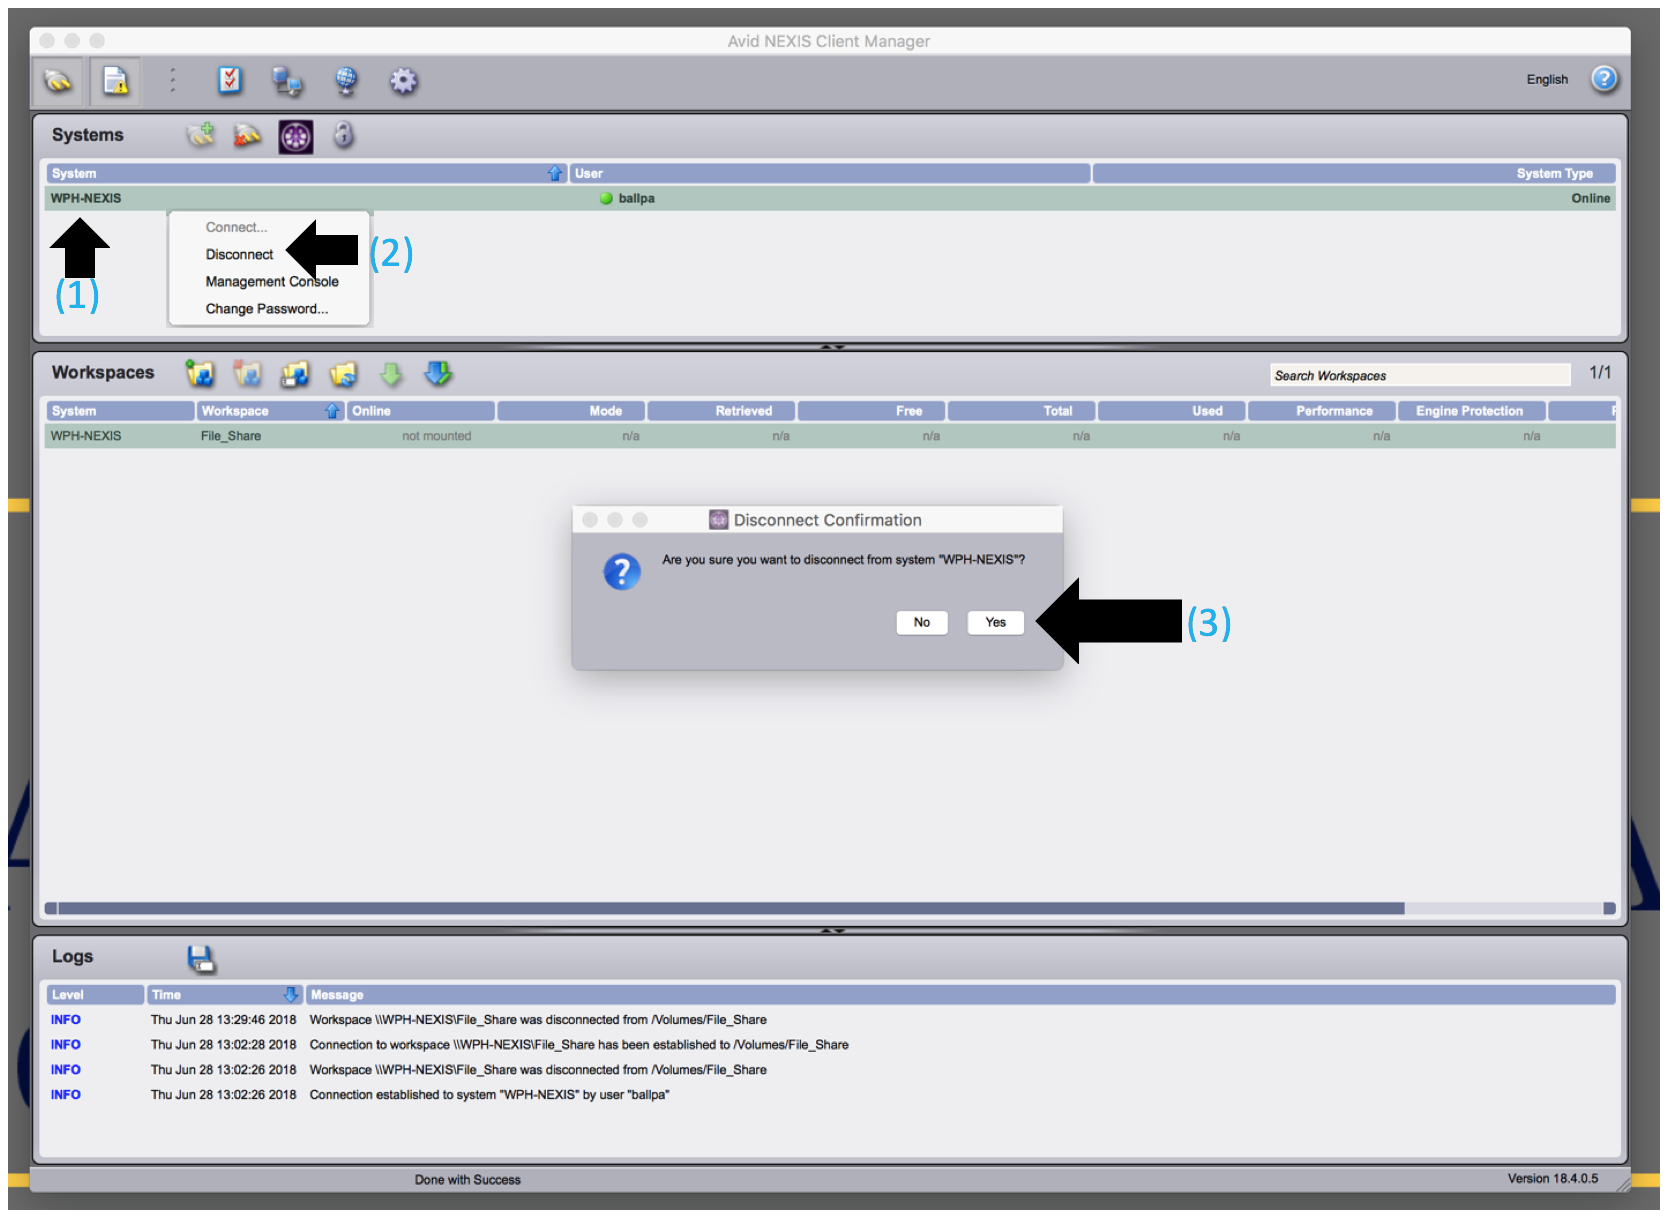Click the blue help question mark icon
The width and height of the screenshot is (1672, 1222).
[1604, 79]
